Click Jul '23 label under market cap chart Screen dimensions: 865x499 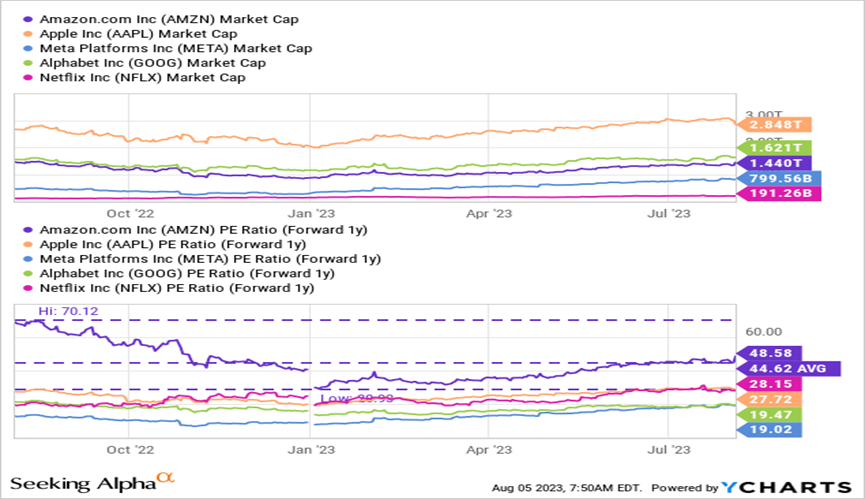click(669, 214)
